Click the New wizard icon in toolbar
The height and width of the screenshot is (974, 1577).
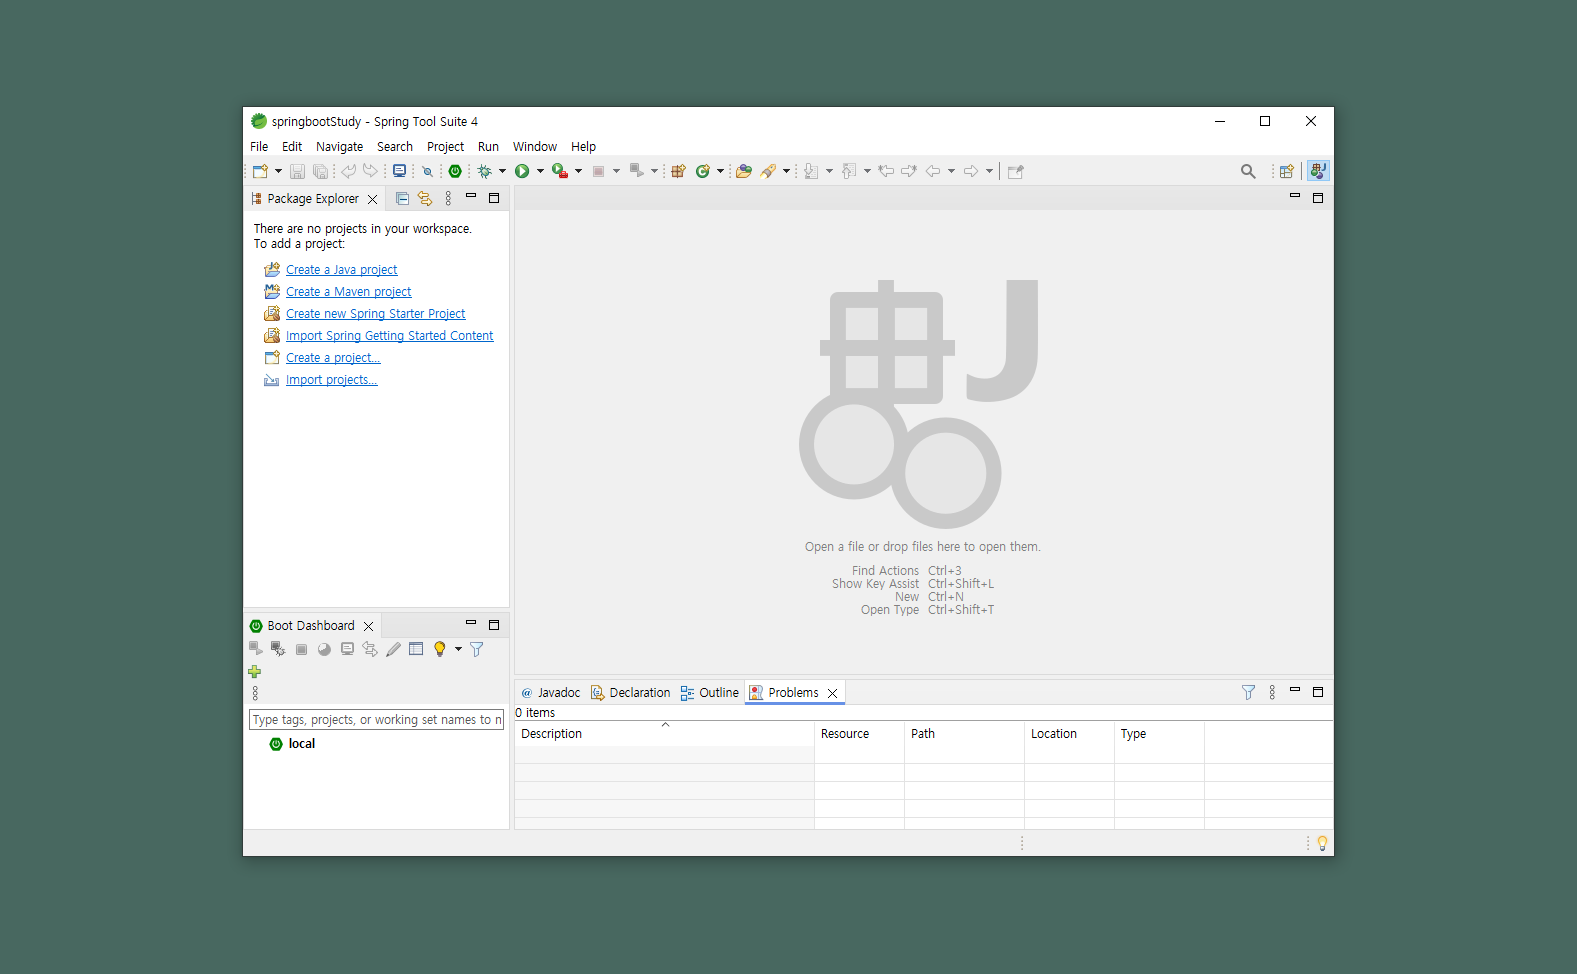coord(260,171)
